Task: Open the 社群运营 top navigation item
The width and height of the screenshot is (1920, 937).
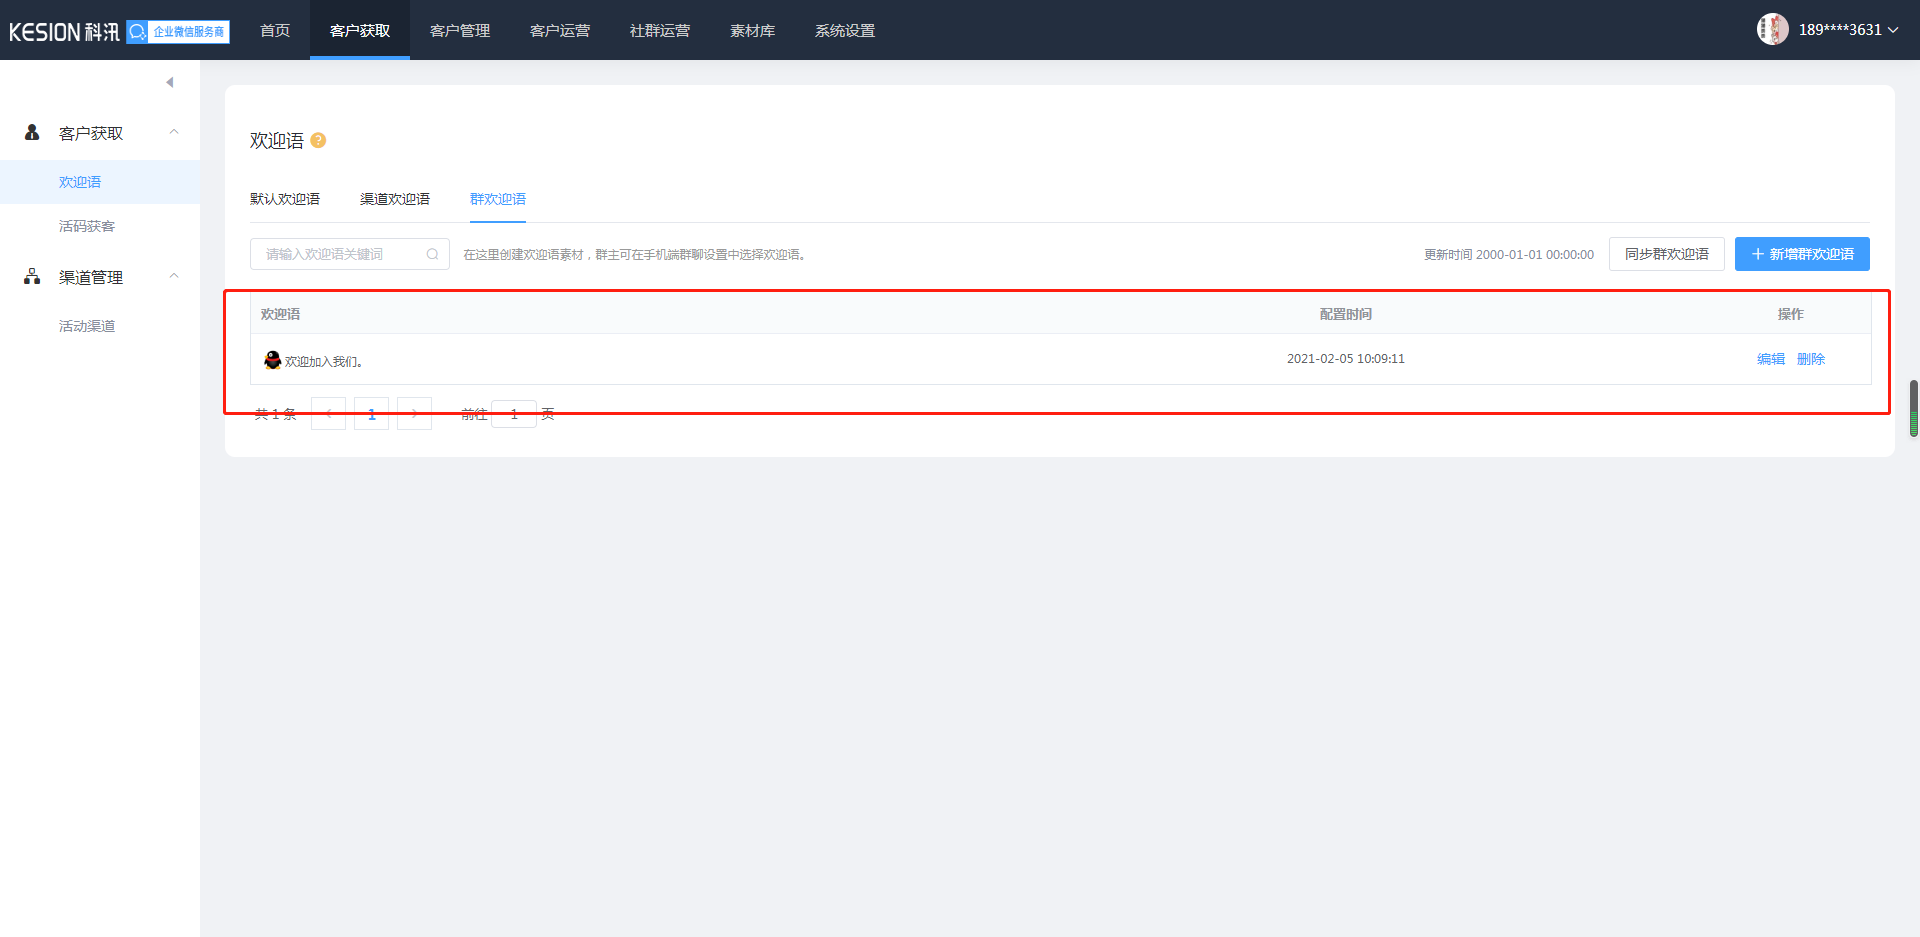Action: coord(660,30)
